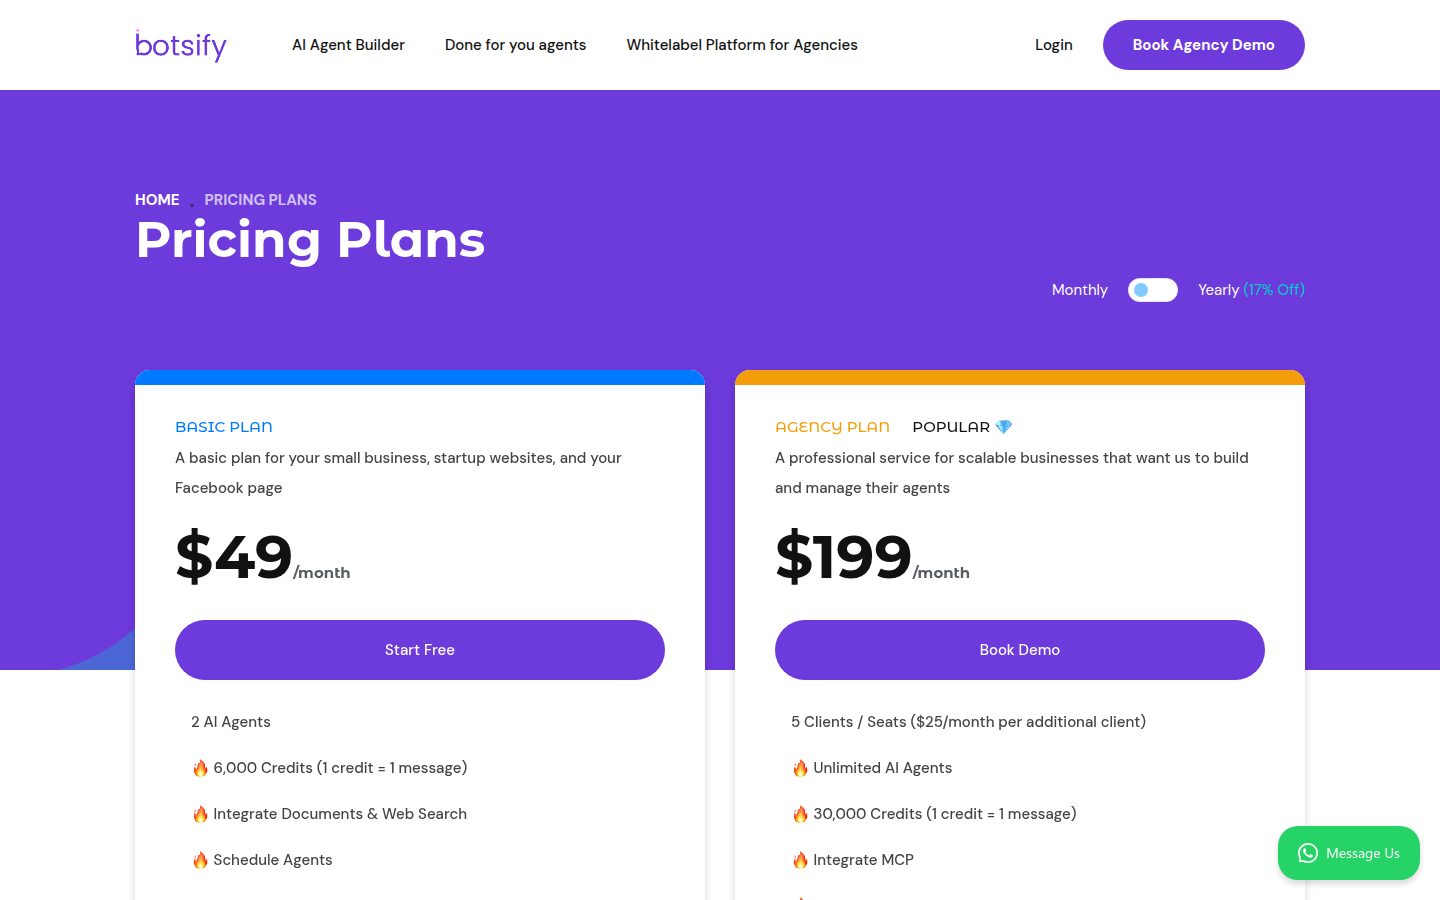Screen dimensions: 1440x900
Task: Select the Yearly billing label
Action: tap(1218, 290)
